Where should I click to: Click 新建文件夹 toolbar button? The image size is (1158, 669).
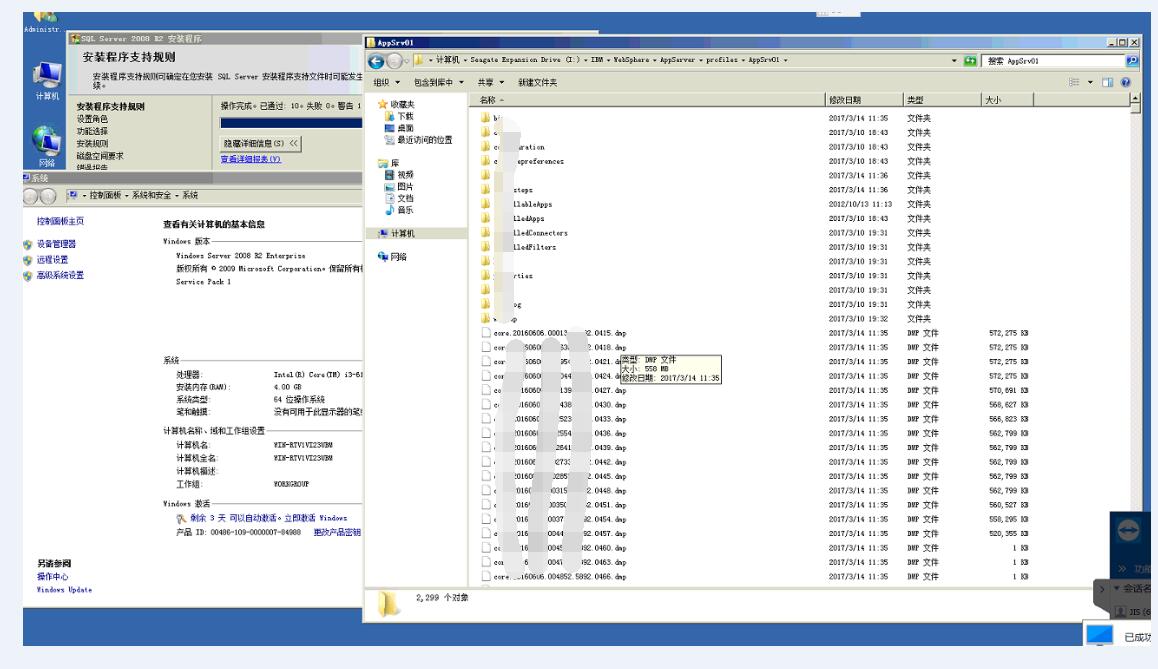tap(538, 82)
